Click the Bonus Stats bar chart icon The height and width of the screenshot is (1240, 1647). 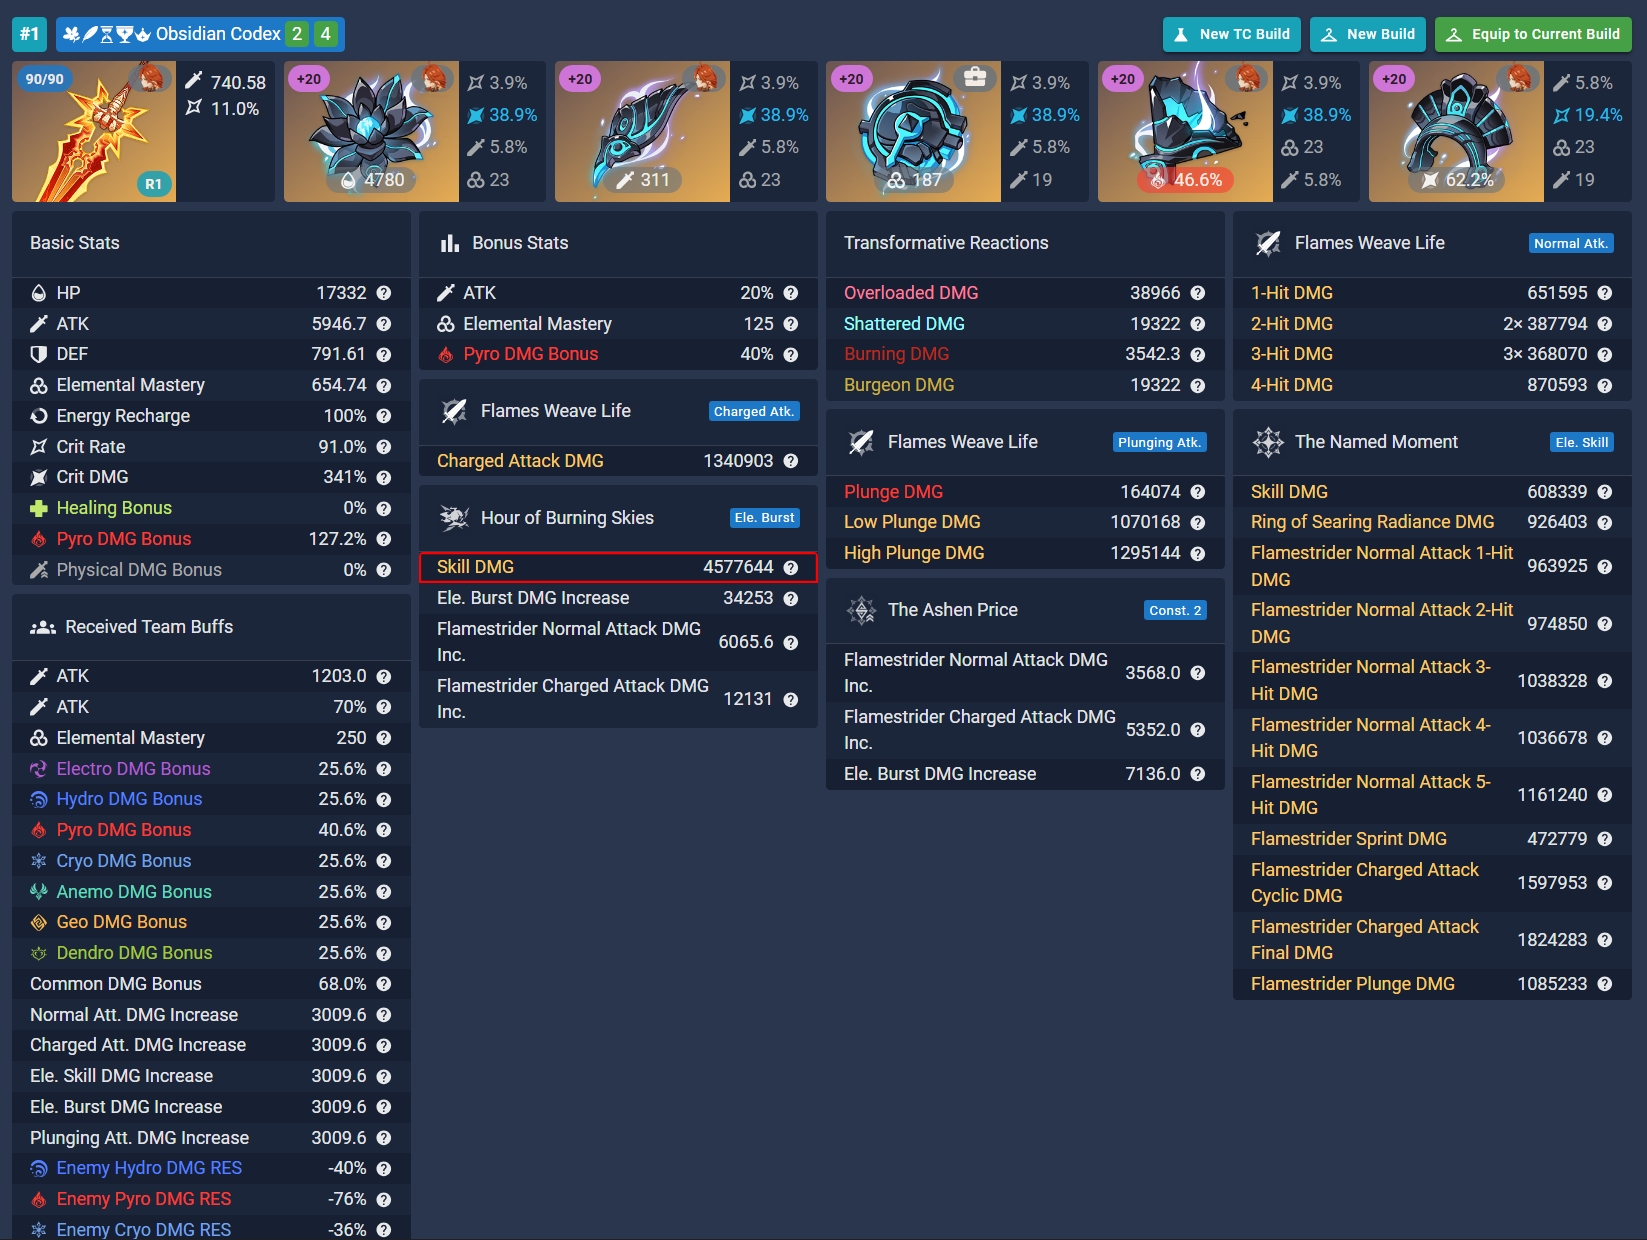(450, 243)
